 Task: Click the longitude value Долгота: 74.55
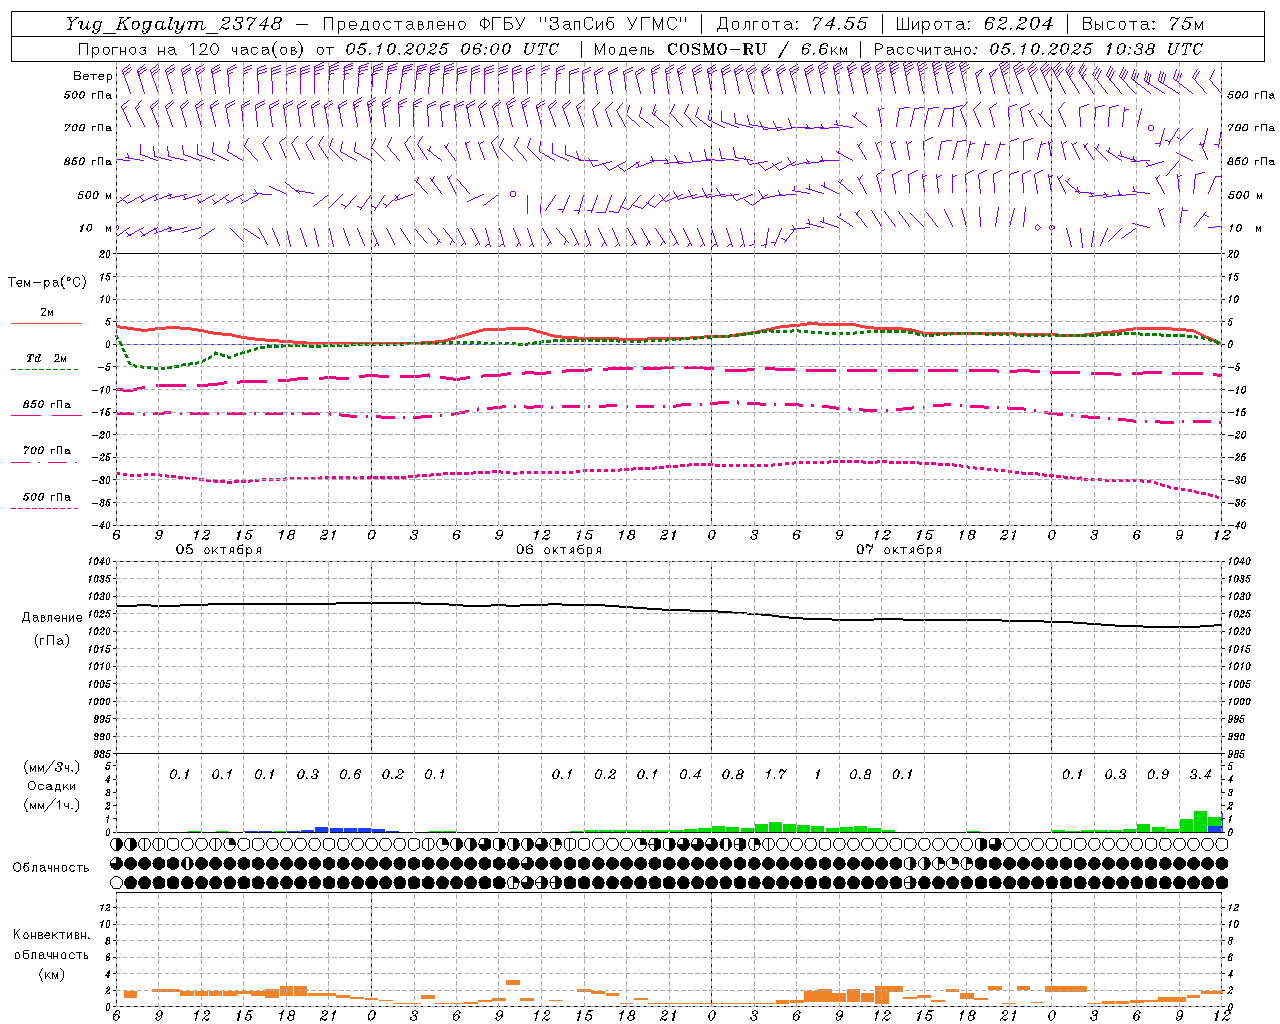coord(792,24)
